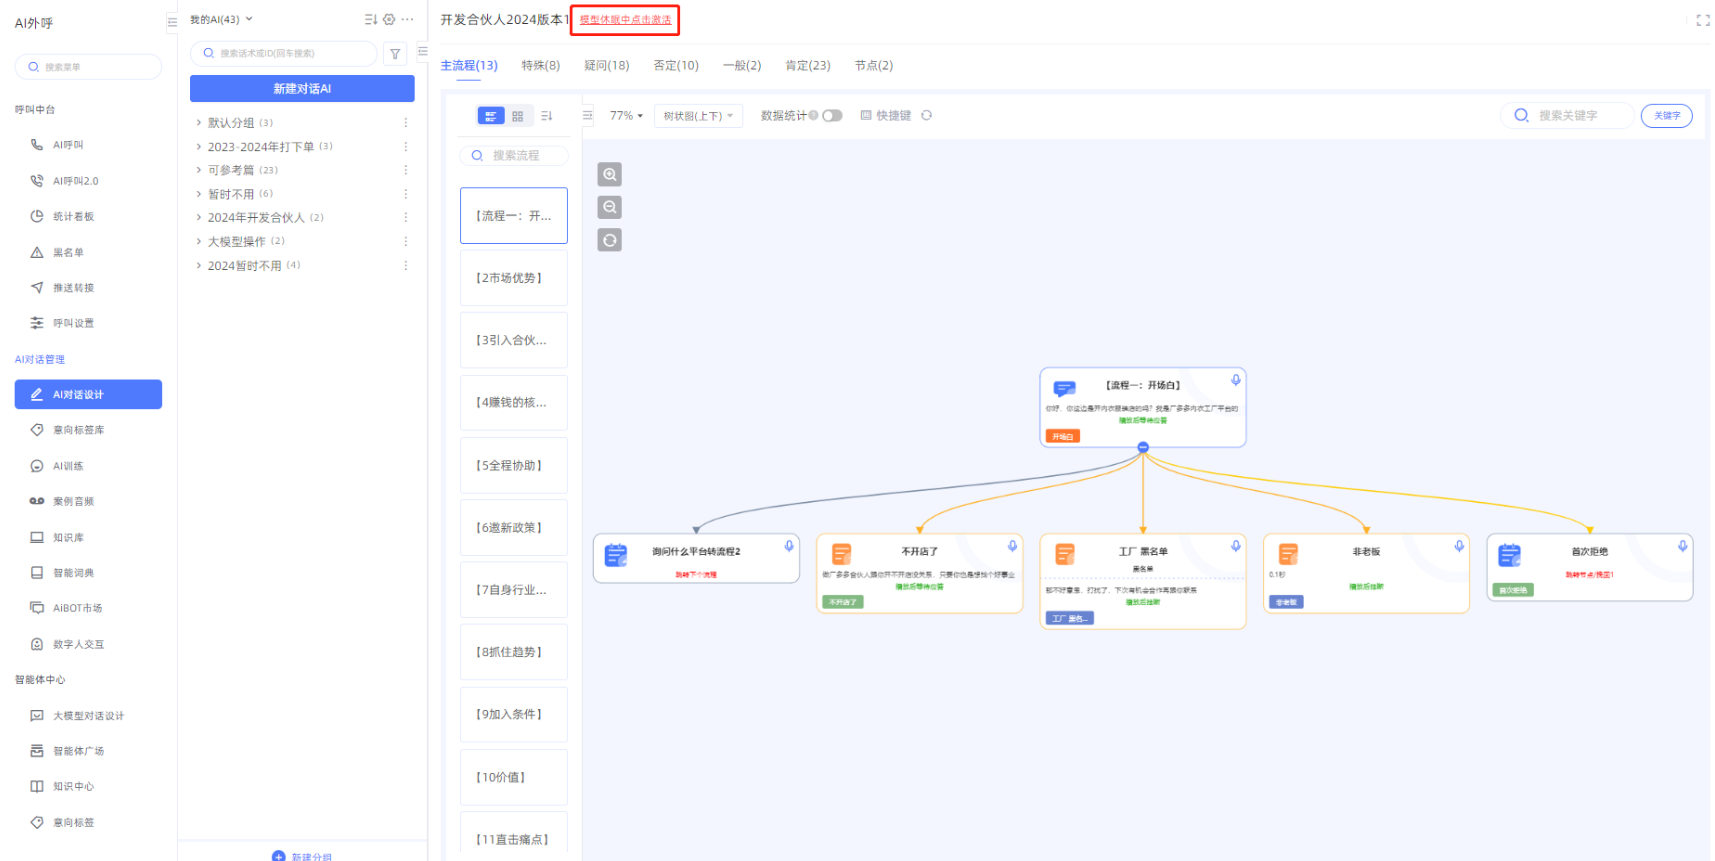Open the 77% zoom level dropdown
The height and width of the screenshot is (861, 1715).
point(626,116)
